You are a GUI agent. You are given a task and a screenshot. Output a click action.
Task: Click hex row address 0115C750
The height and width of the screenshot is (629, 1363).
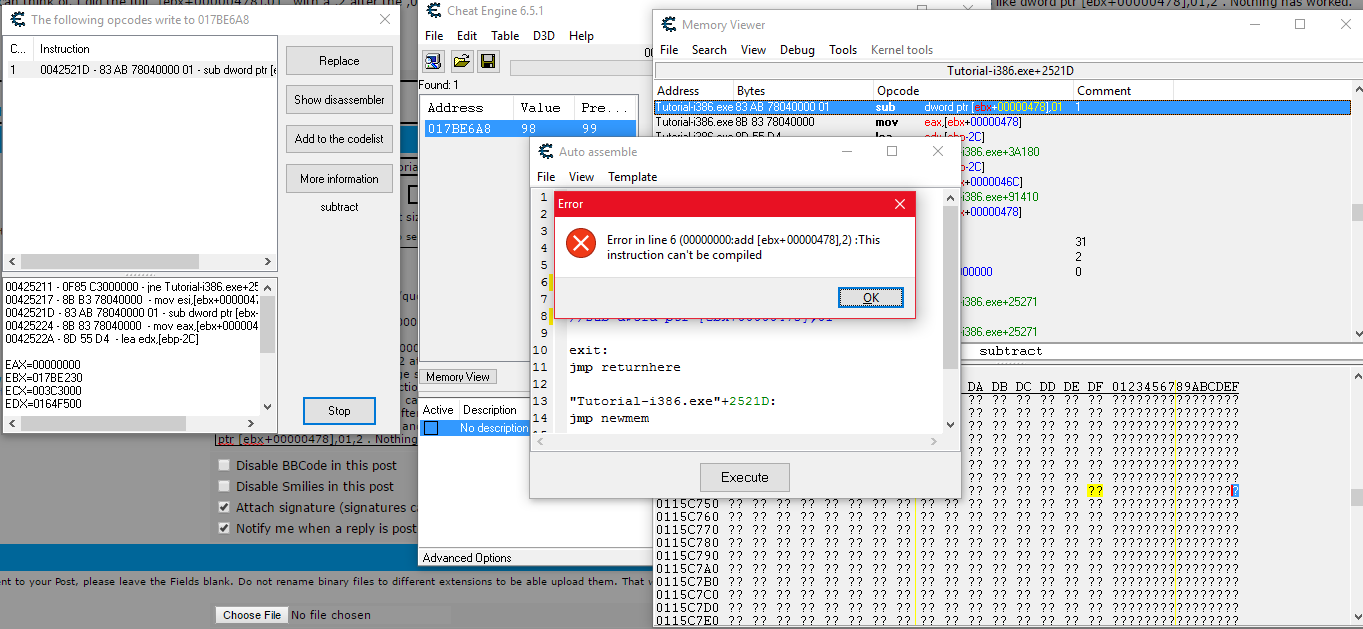(x=687, y=503)
